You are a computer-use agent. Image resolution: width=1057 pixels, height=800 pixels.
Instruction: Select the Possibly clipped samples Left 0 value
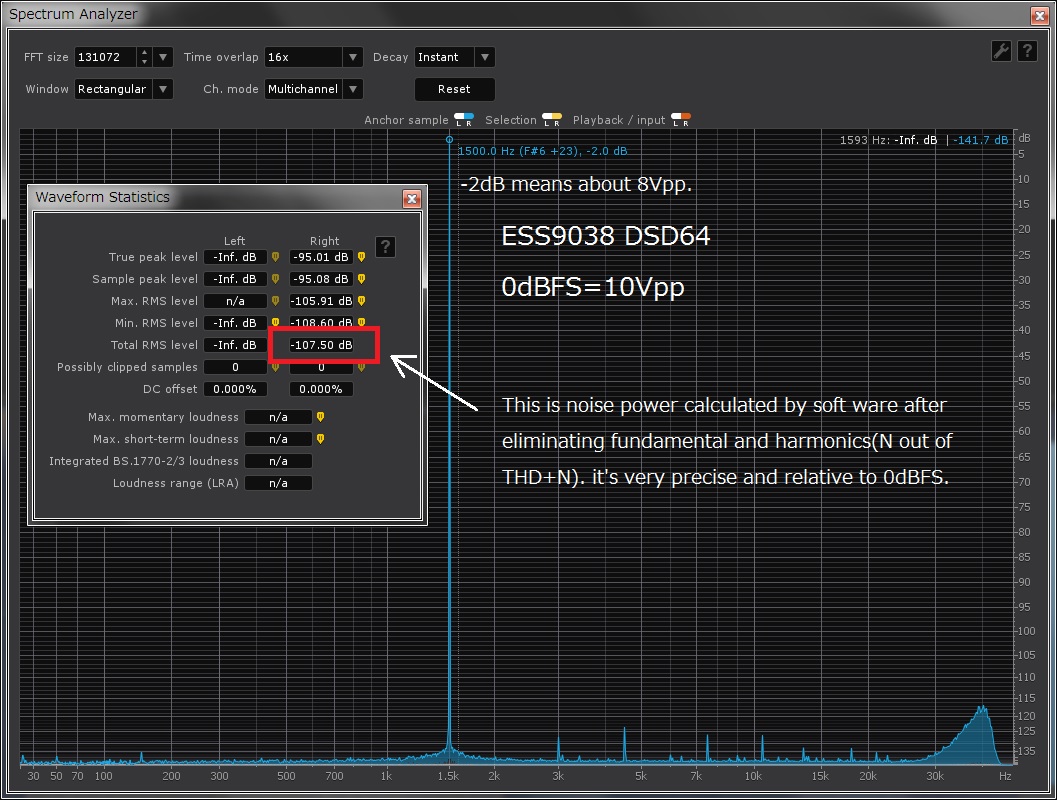pyautogui.click(x=235, y=367)
